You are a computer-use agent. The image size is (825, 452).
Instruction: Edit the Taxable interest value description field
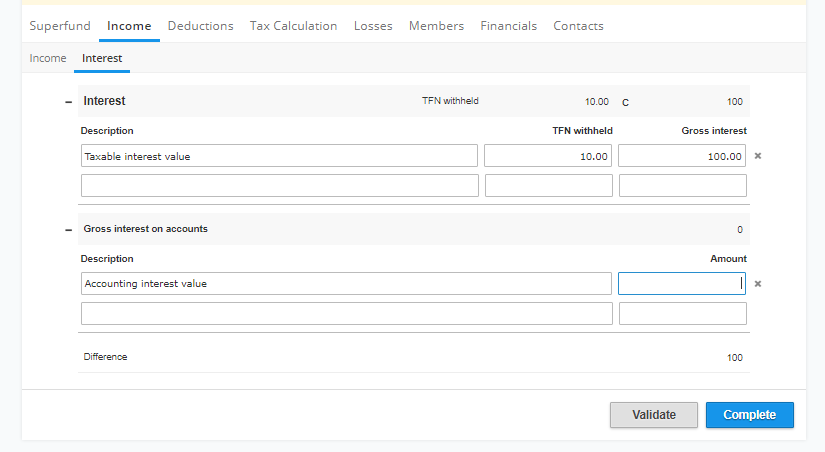[x=279, y=156]
